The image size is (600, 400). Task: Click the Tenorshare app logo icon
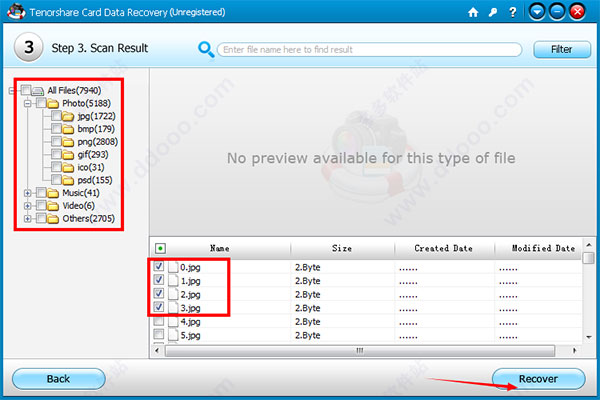tap(16, 11)
